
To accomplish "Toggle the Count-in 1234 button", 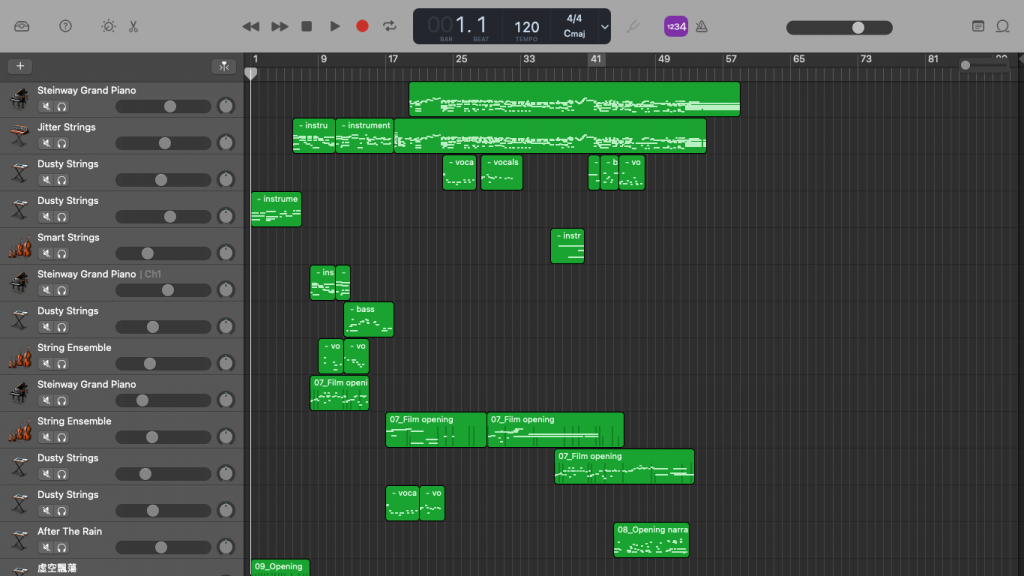I will click(676, 26).
